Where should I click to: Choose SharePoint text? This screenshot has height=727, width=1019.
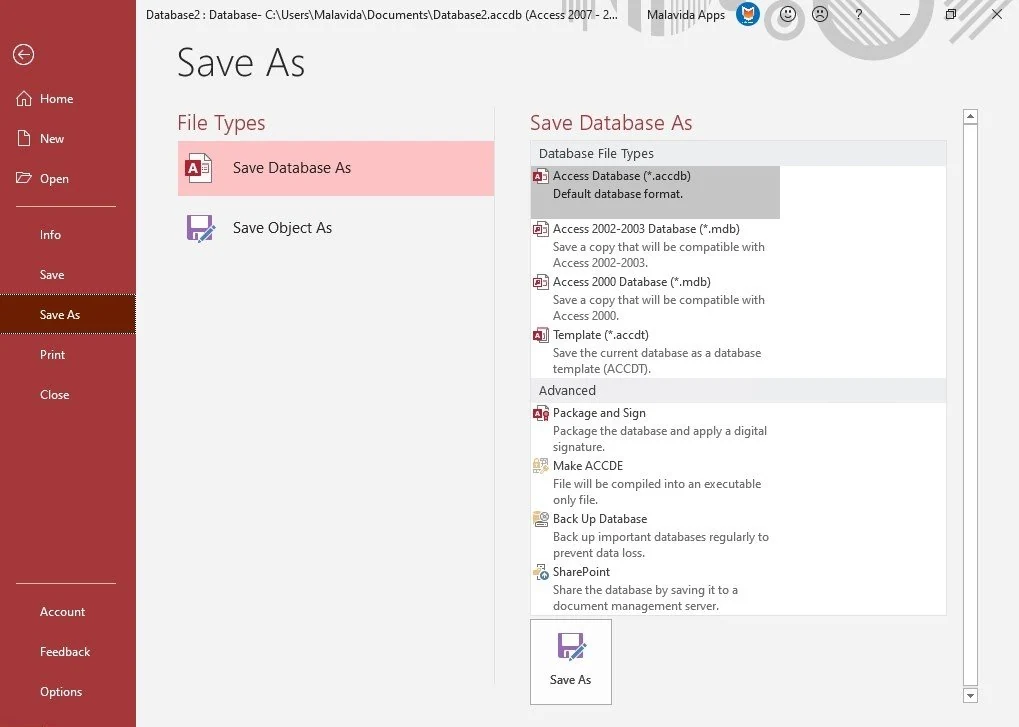(581, 572)
